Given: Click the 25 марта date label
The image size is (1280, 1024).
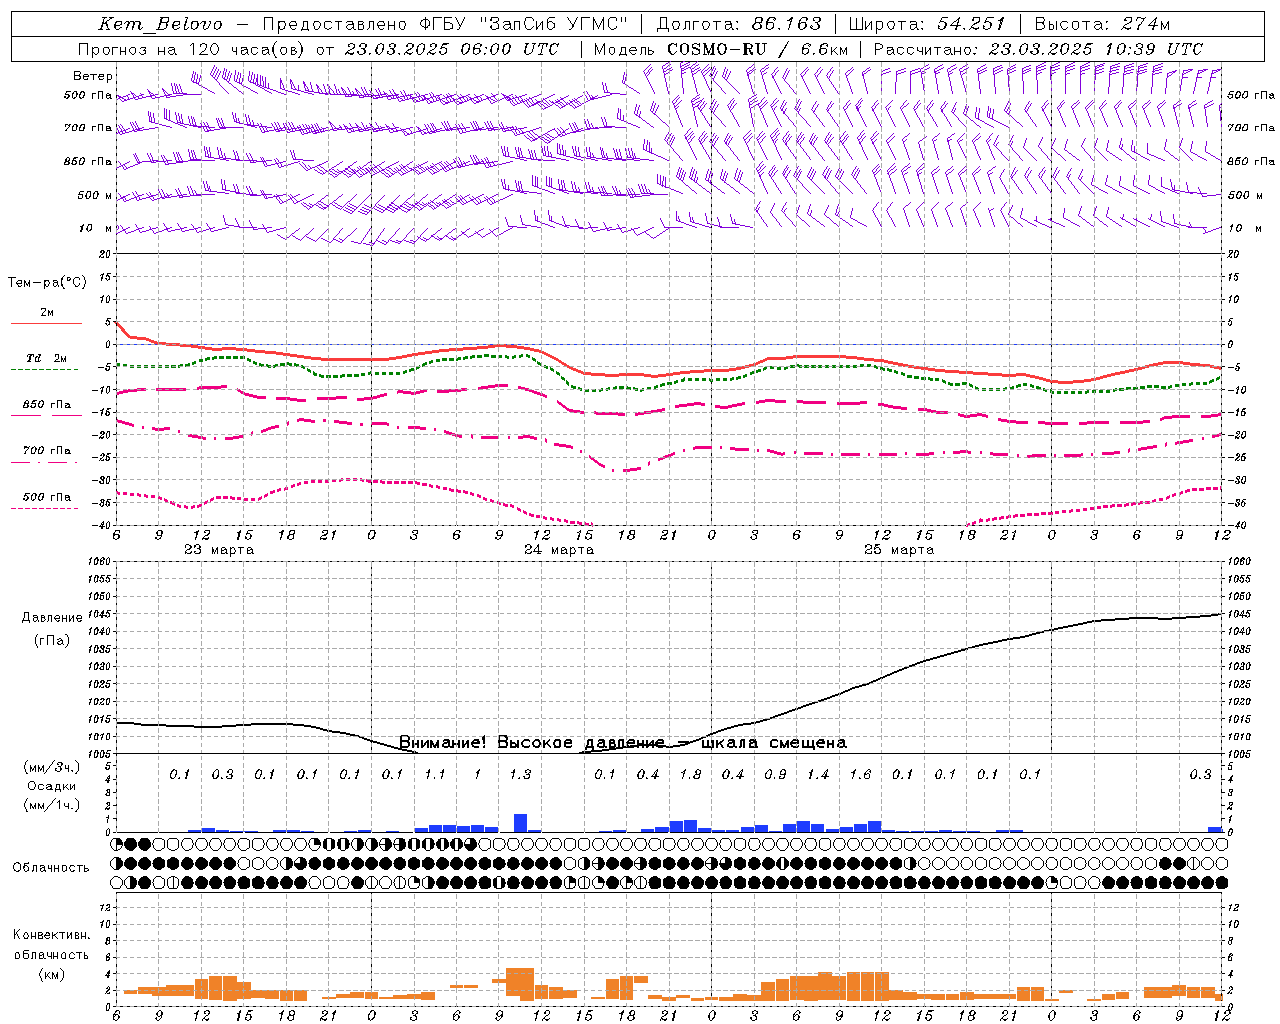Looking at the screenshot, I should tap(899, 550).
